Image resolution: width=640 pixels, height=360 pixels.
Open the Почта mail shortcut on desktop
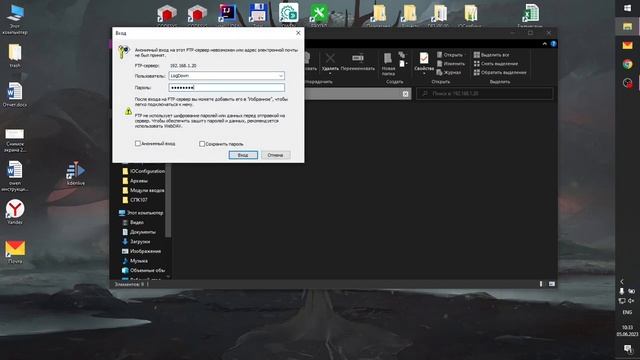pos(15,251)
